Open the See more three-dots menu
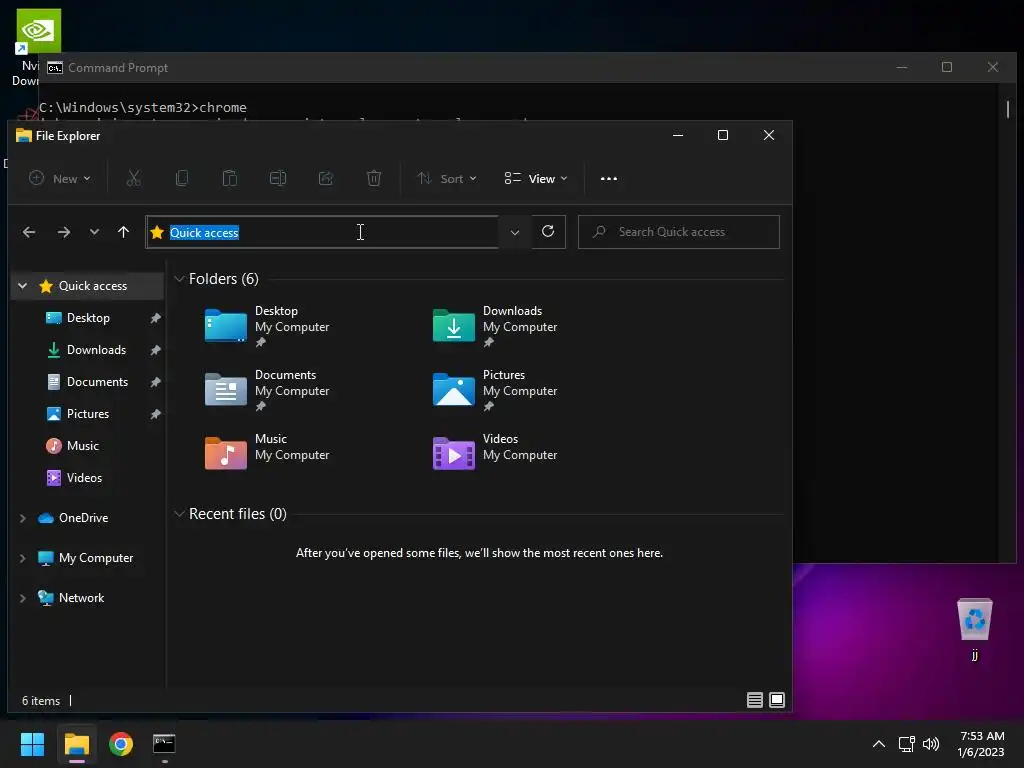Image resolution: width=1024 pixels, height=768 pixels. (x=609, y=178)
